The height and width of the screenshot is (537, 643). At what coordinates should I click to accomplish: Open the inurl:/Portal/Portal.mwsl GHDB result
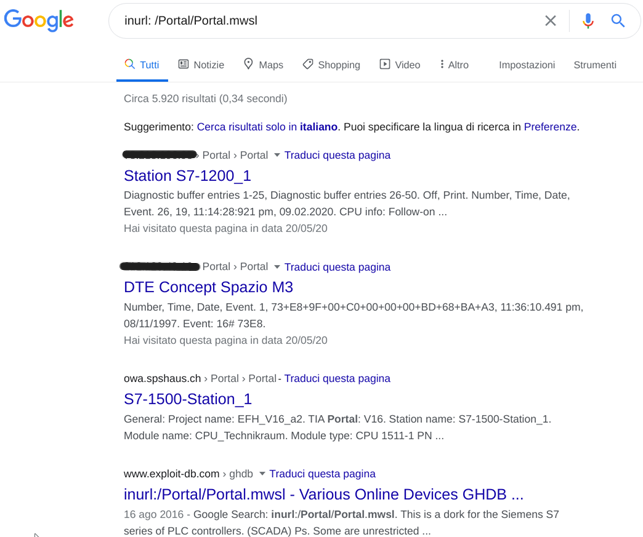324,494
